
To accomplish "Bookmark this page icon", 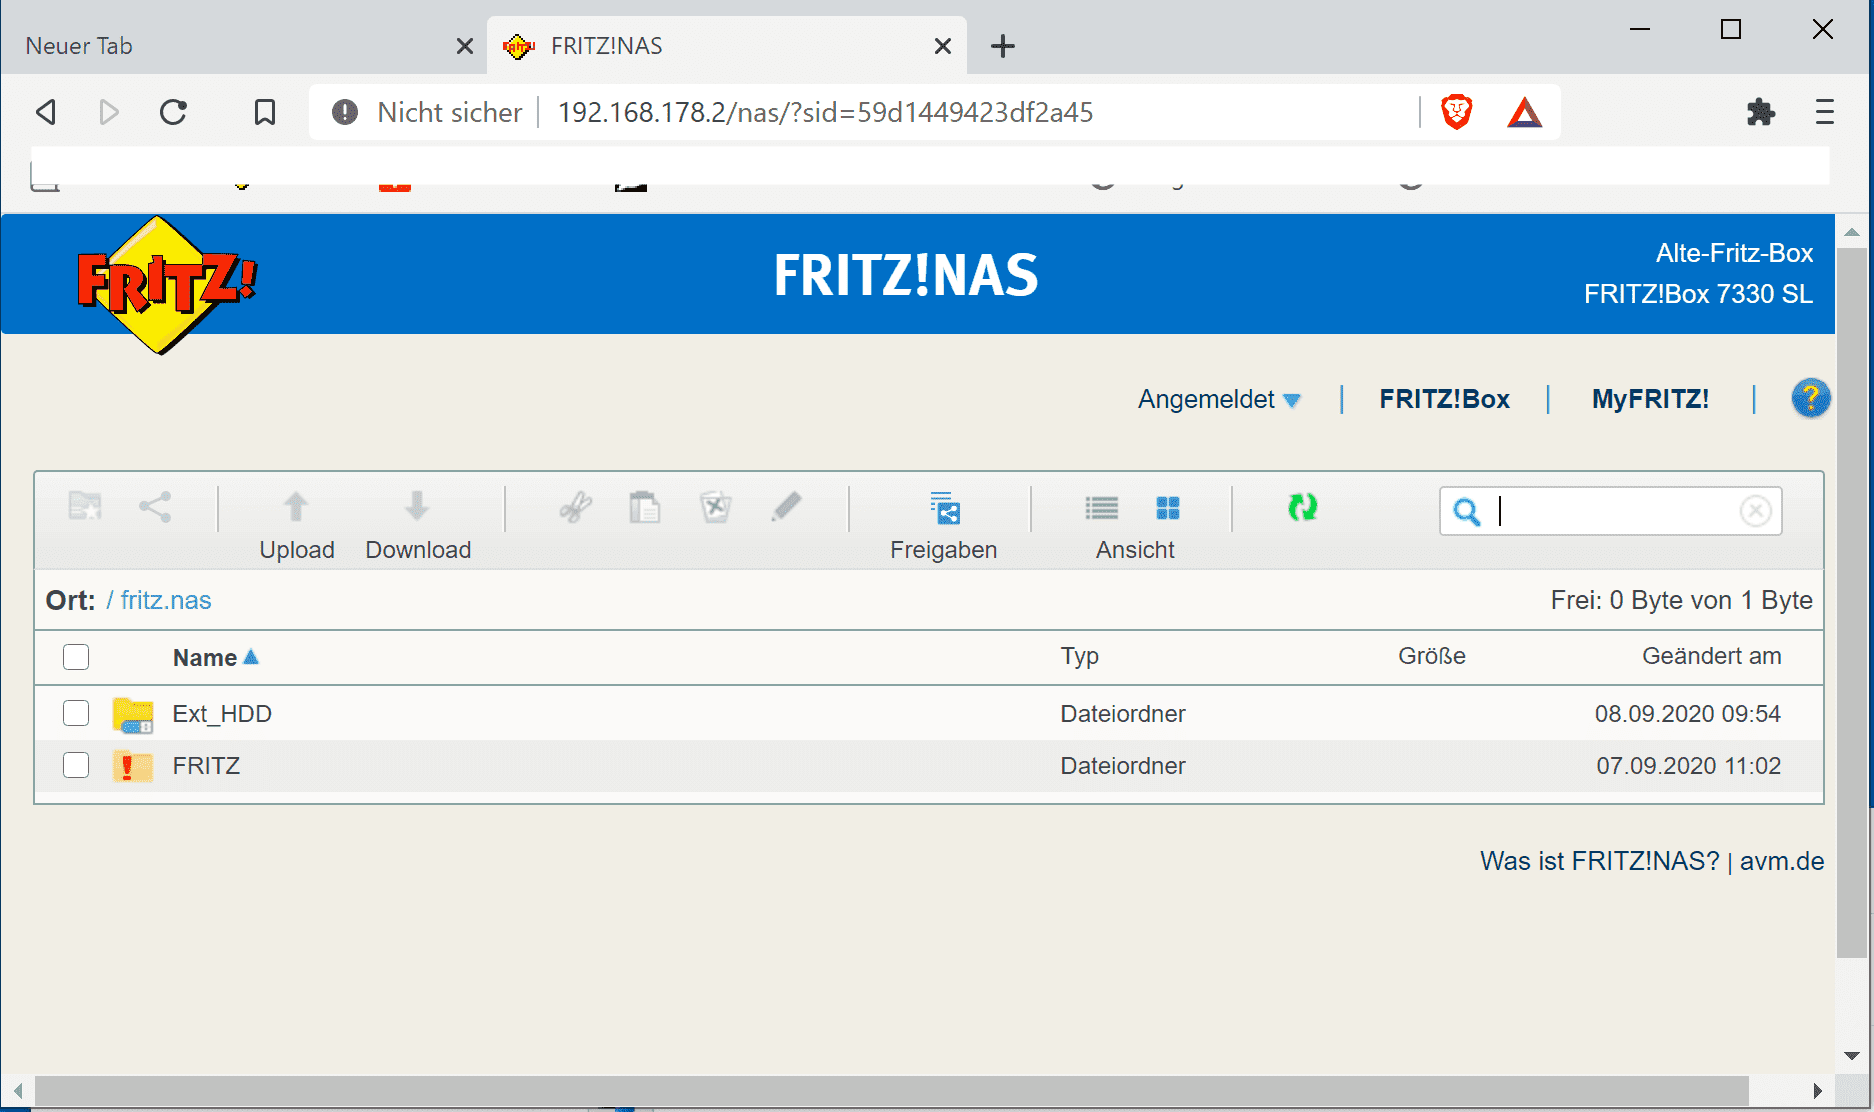I will point(264,112).
